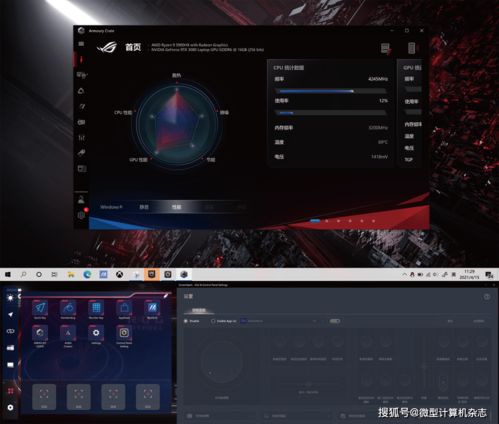This screenshot has height=424, width=499.
Task: Launch the Quick Key app tile
Action: tap(40, 308)
